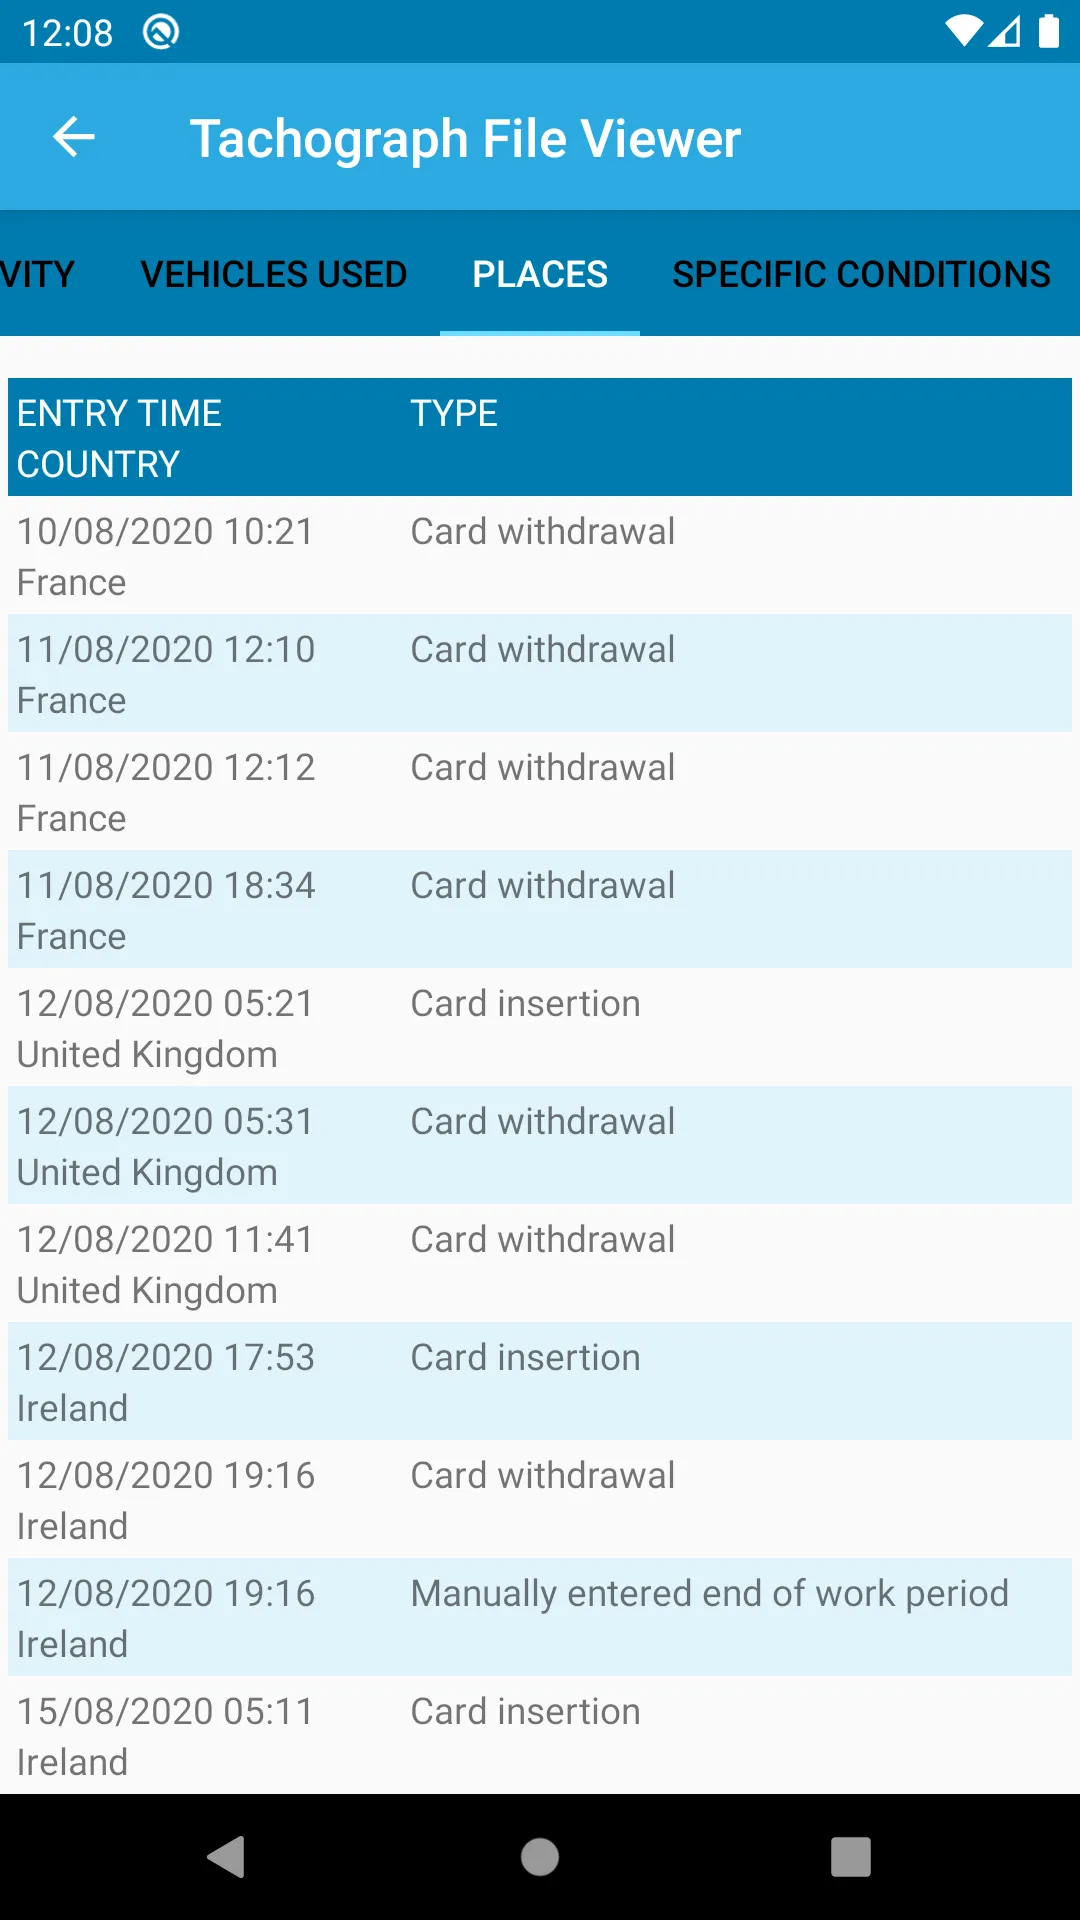The width and height of the screenshot is (1080, 1920).
Task: Tap the Wi-Fi status icon
Action: (x=964, y=32)
